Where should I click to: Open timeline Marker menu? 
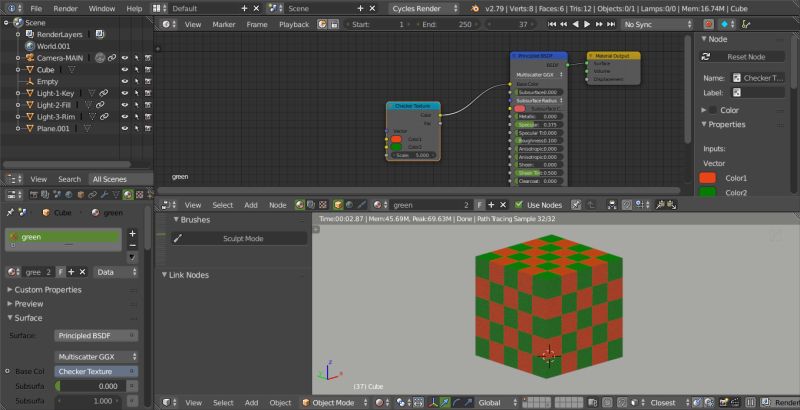click(224, 24)
